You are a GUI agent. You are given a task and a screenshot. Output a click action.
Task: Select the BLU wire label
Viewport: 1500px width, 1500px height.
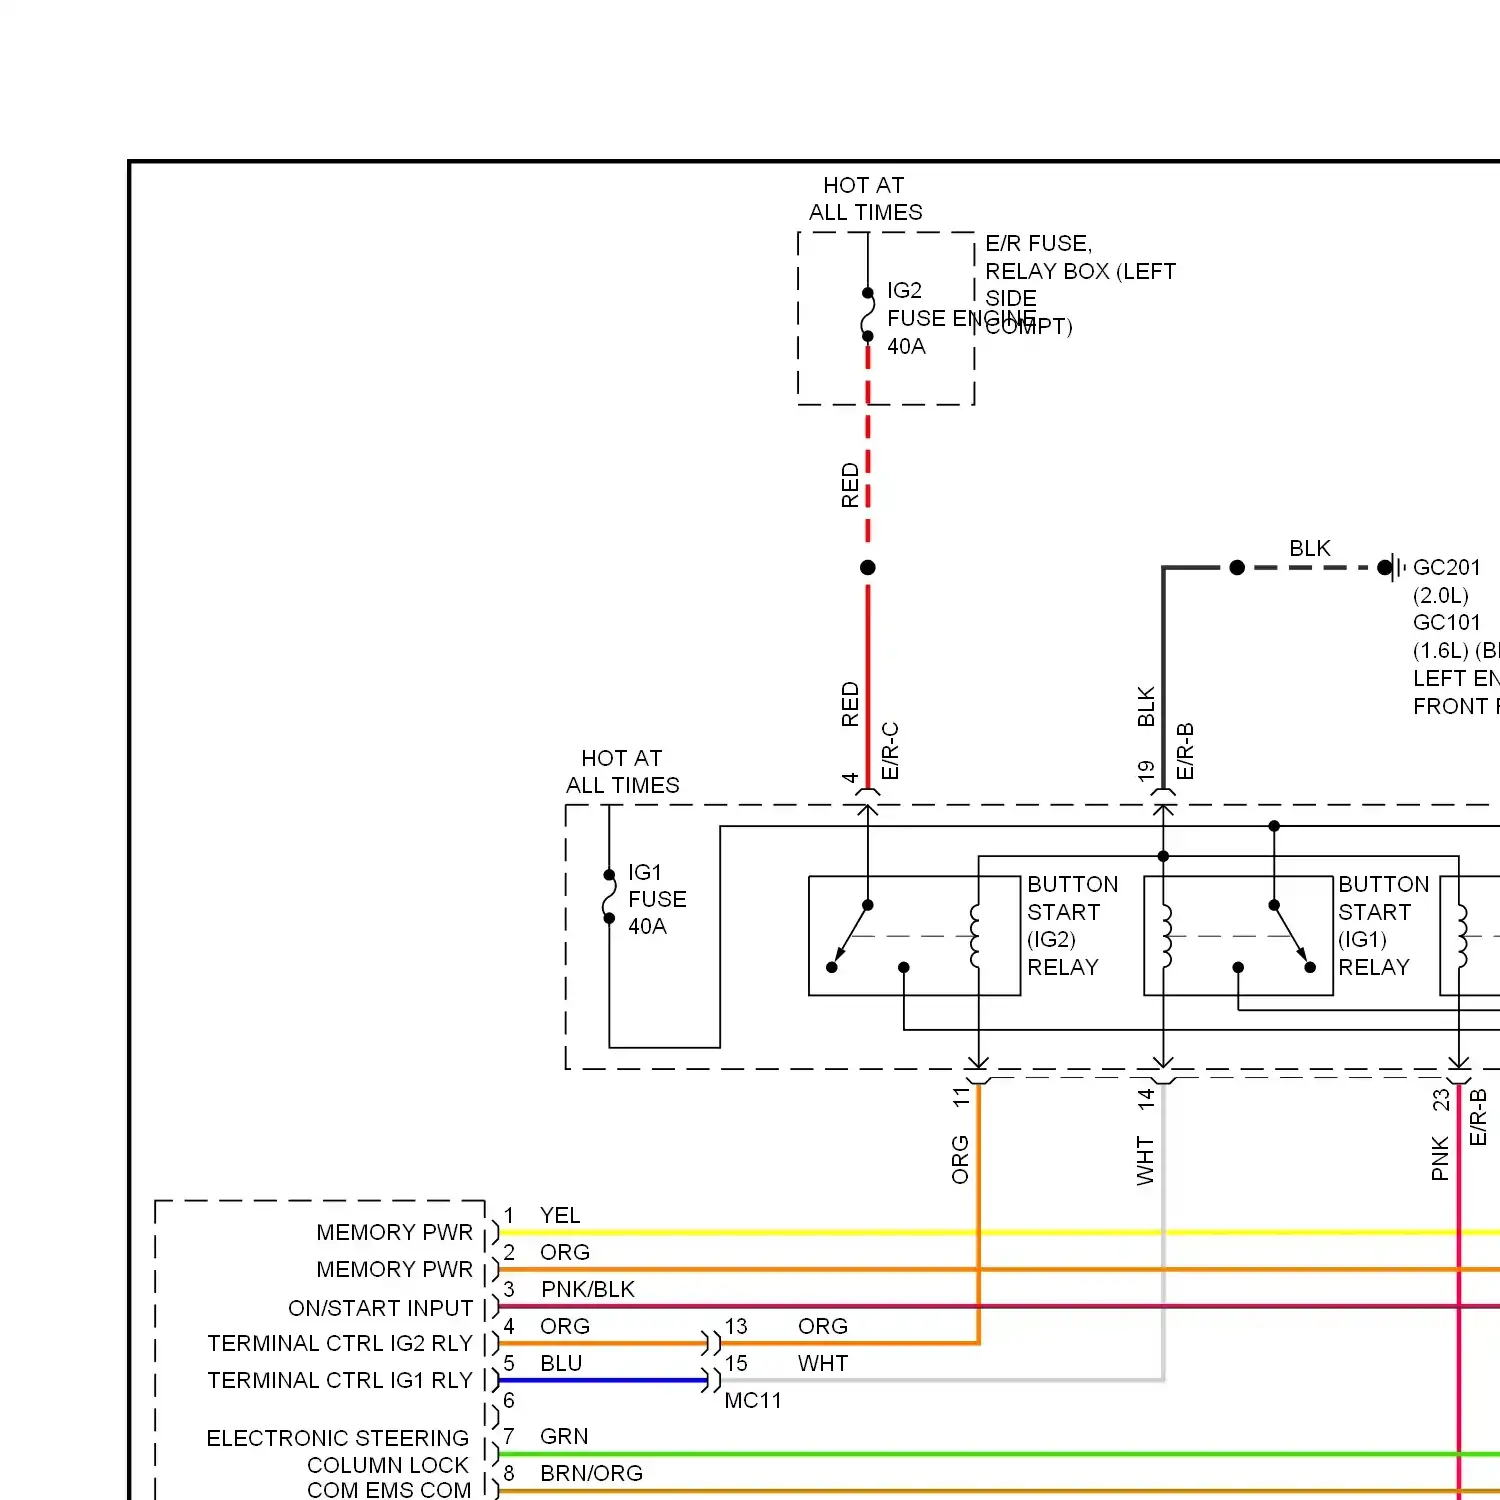pyautogui.click(x=561, y=1363)
